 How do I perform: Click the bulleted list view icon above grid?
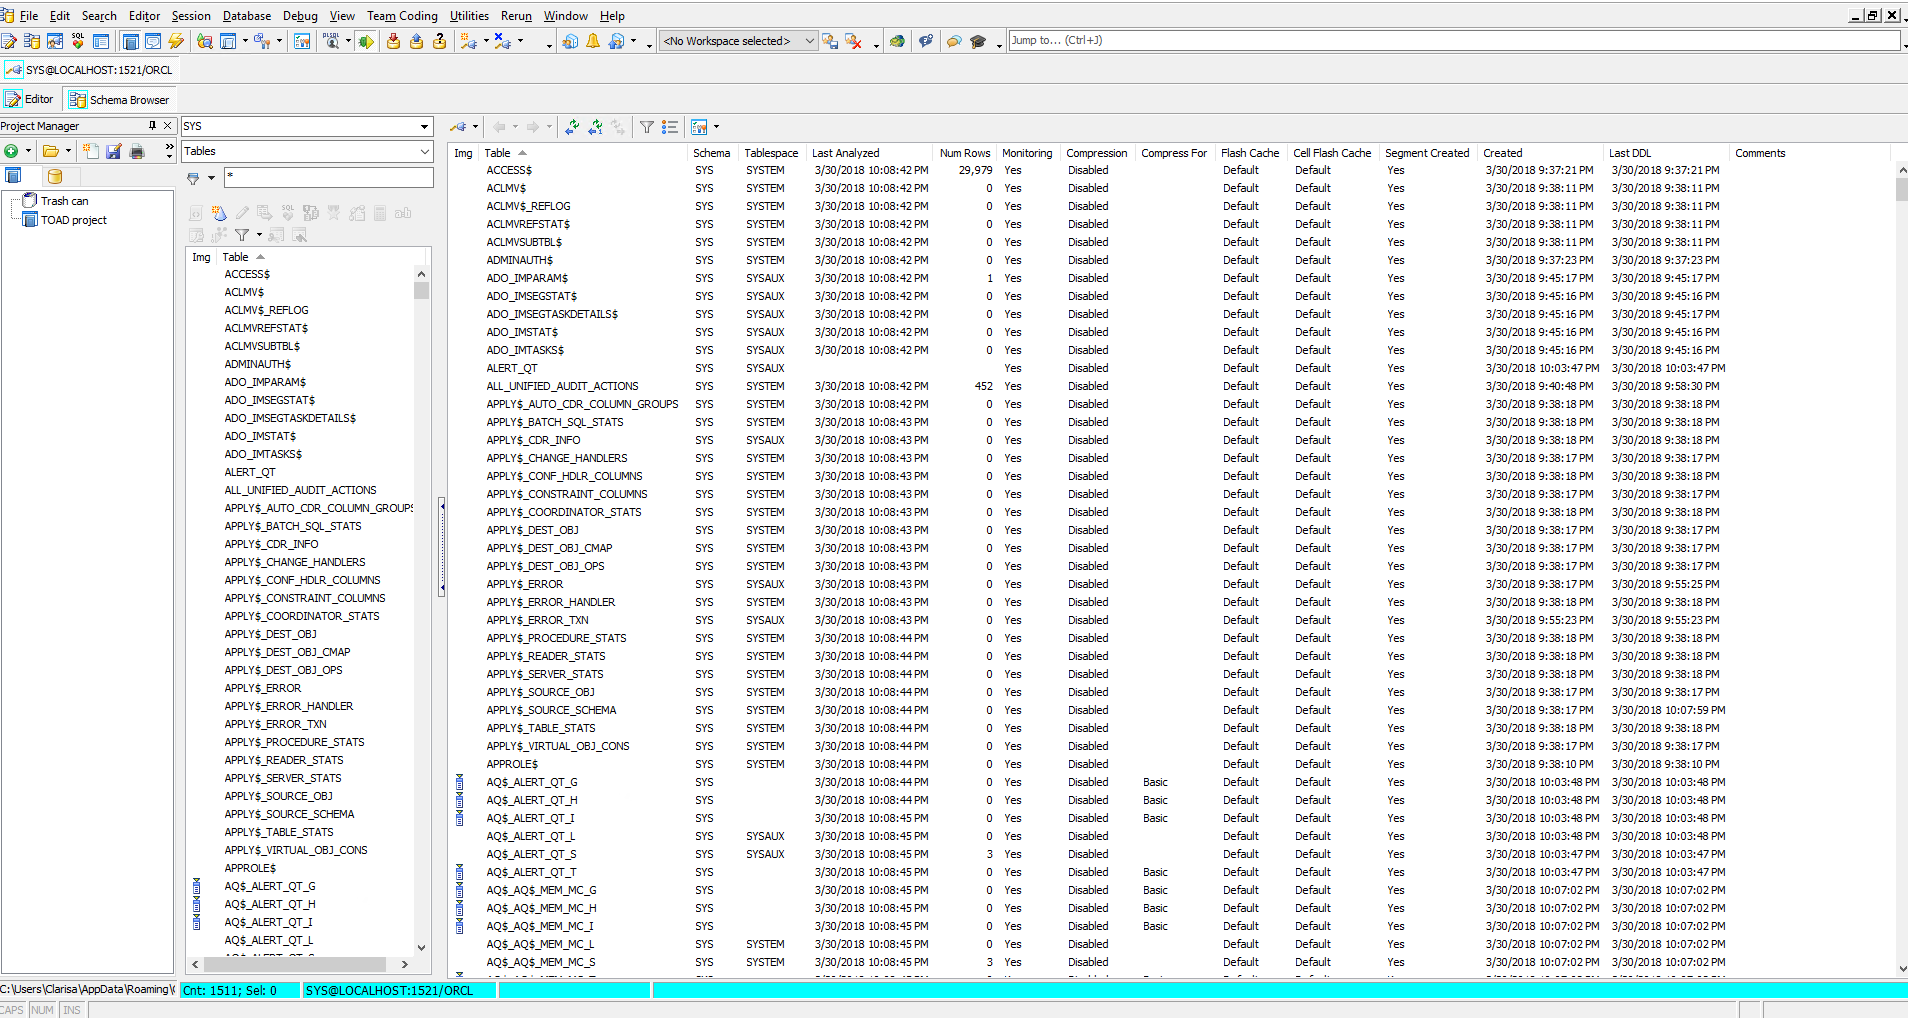tap(670, 127)
